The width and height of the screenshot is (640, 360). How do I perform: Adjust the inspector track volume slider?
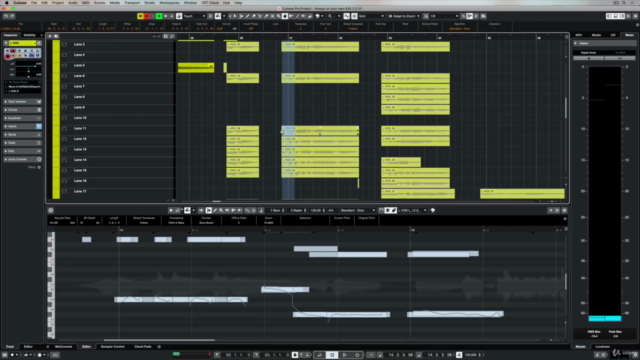point(28,65)
